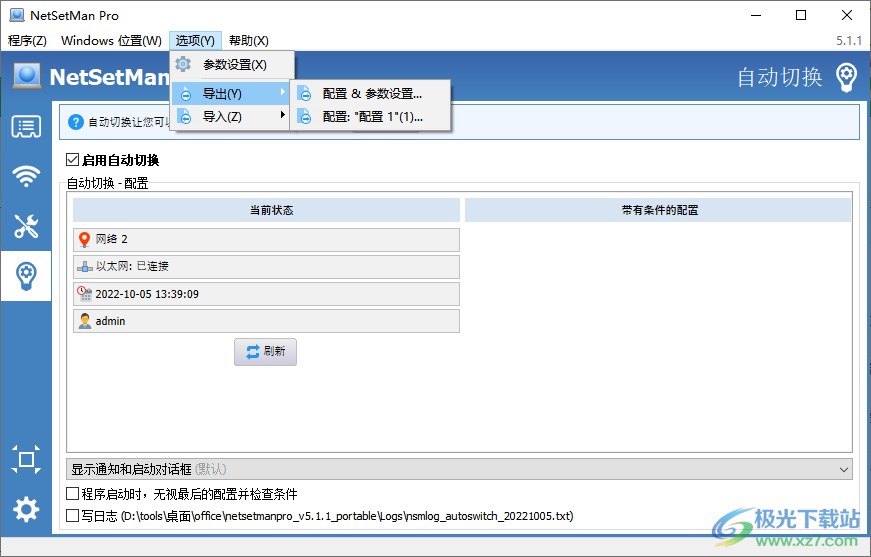Click the 选项(Y) menu
Screen dimensions: 871x557
point(195,41)
